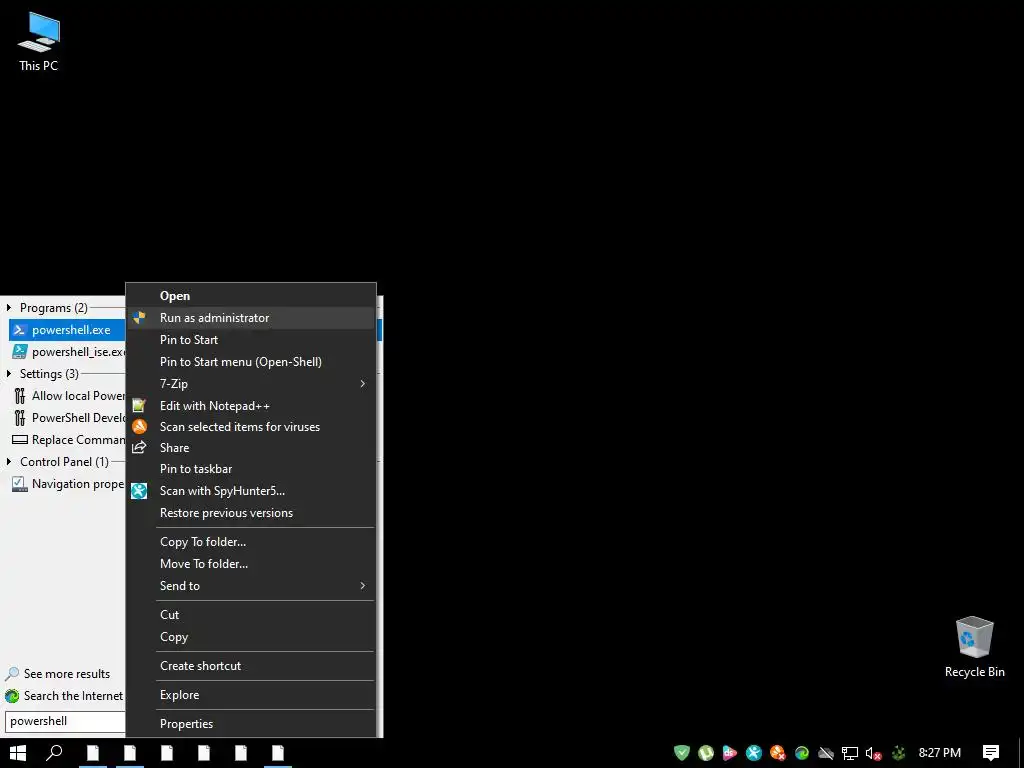Open Replace Command setting result
The width and height of the screenshot is (1024, 768).
(x=67, y=440)
